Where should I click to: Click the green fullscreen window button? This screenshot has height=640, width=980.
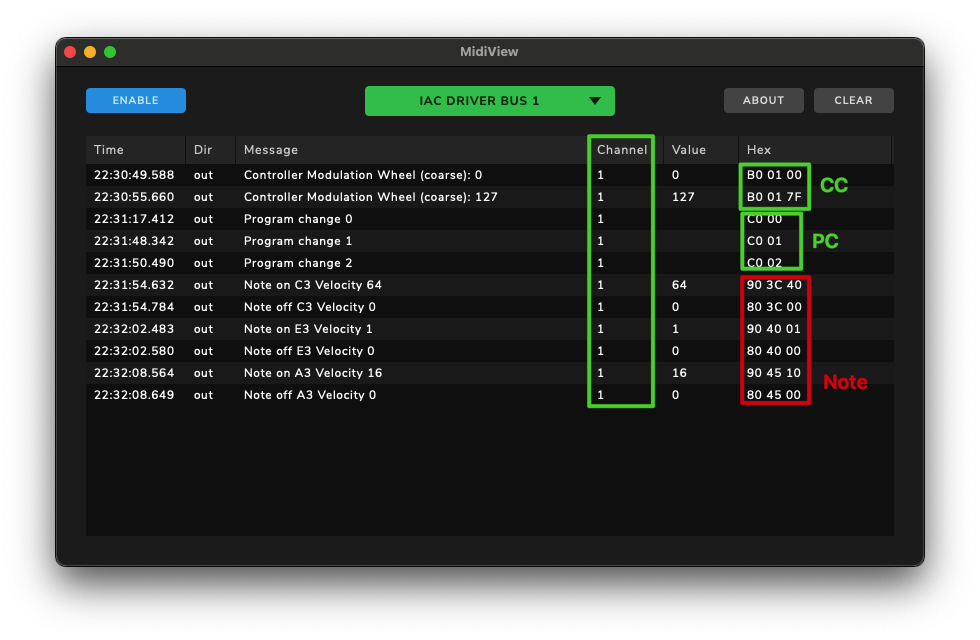point(110,52)
